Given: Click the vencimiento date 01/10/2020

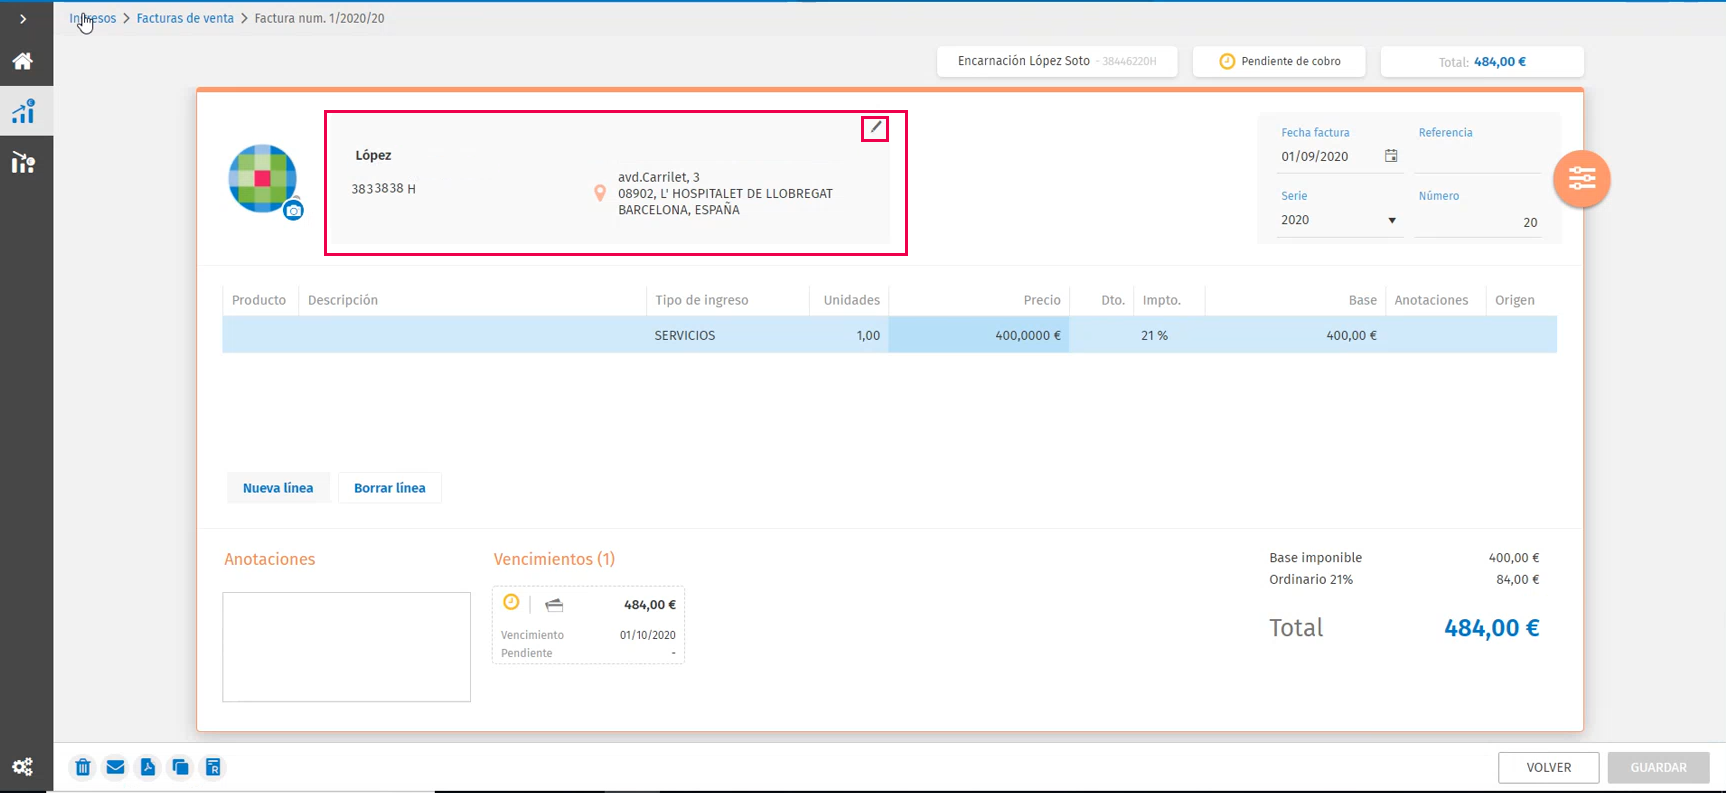Looking at the screenshot, I should pyautogui.click(x=647, y=635).
